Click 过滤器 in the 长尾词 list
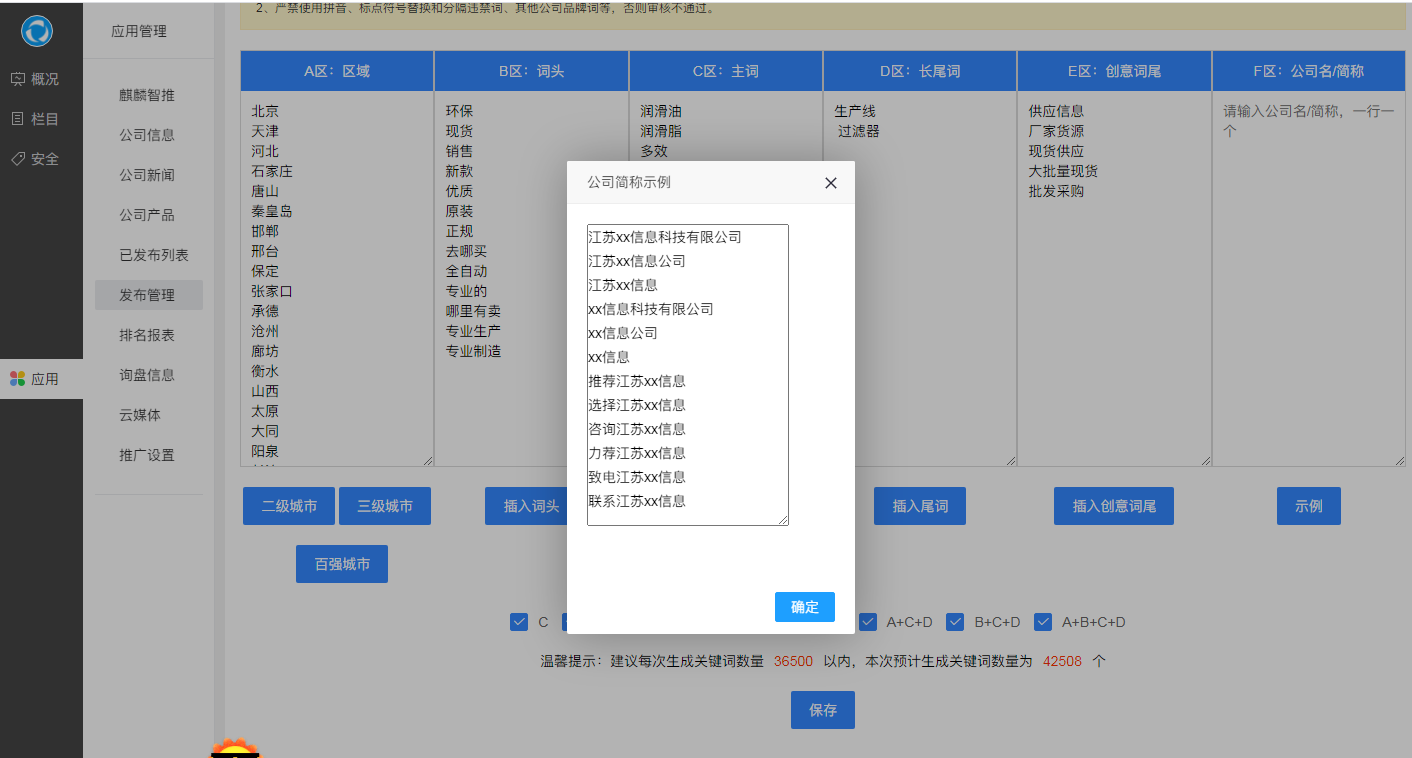Image resolution: width=1412 pixels, height=758 pixels. pos(859,131)
